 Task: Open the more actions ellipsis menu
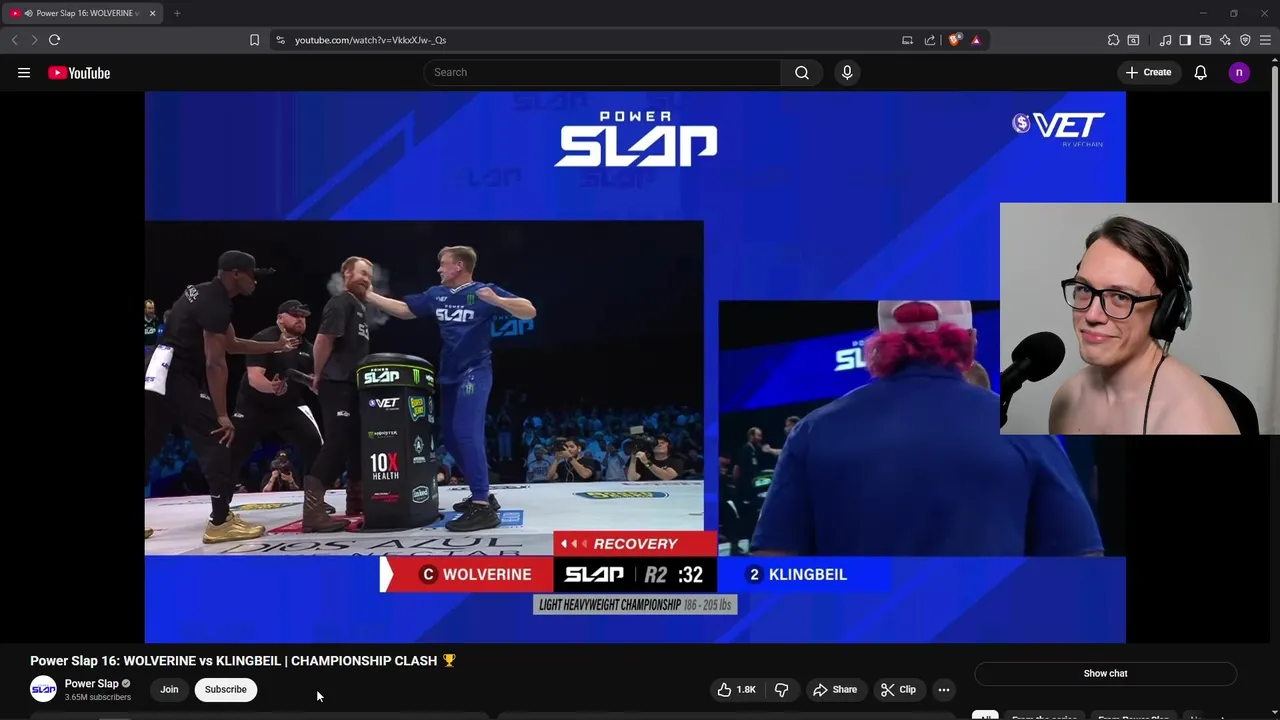click(x=944, y=690)
